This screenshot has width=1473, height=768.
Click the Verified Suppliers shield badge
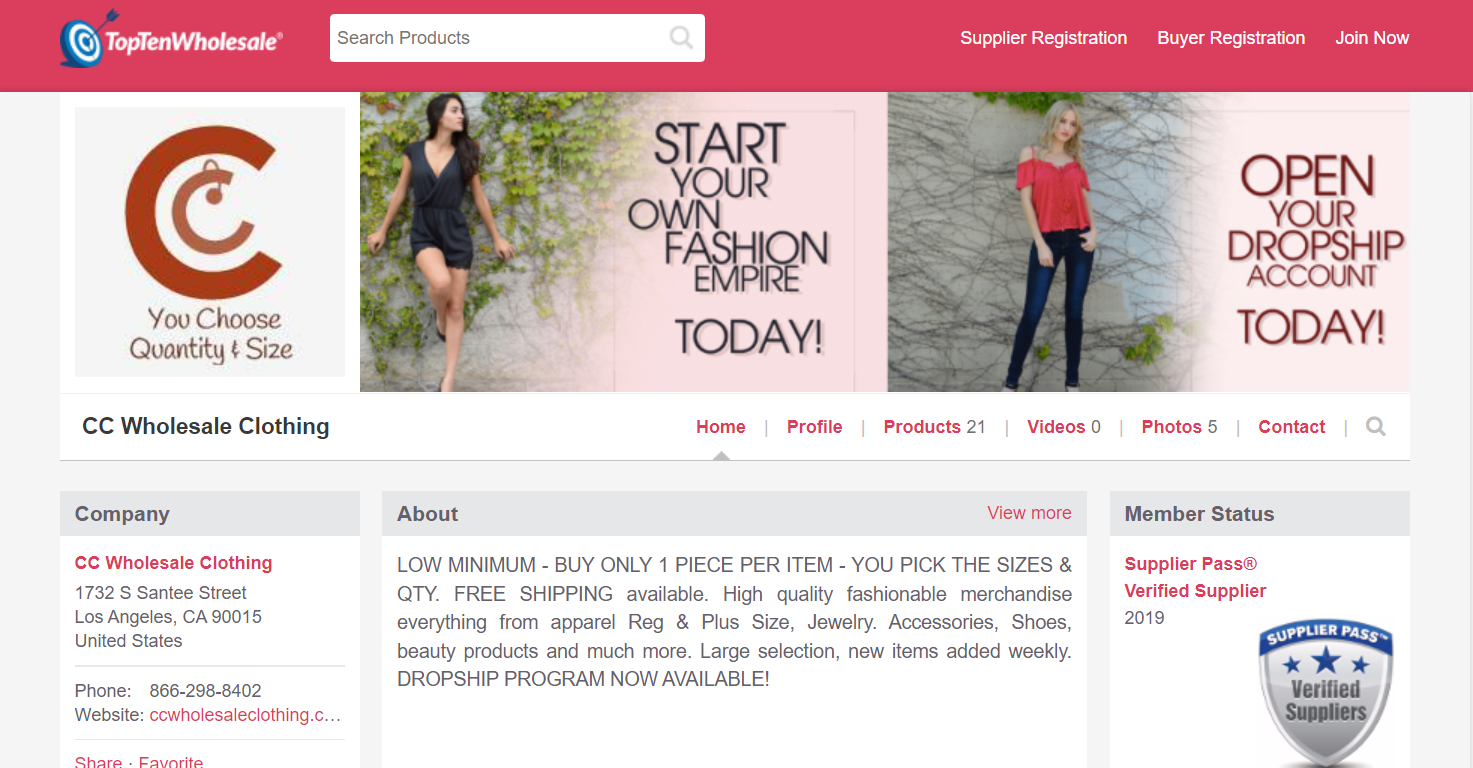tap(1326, 692)
